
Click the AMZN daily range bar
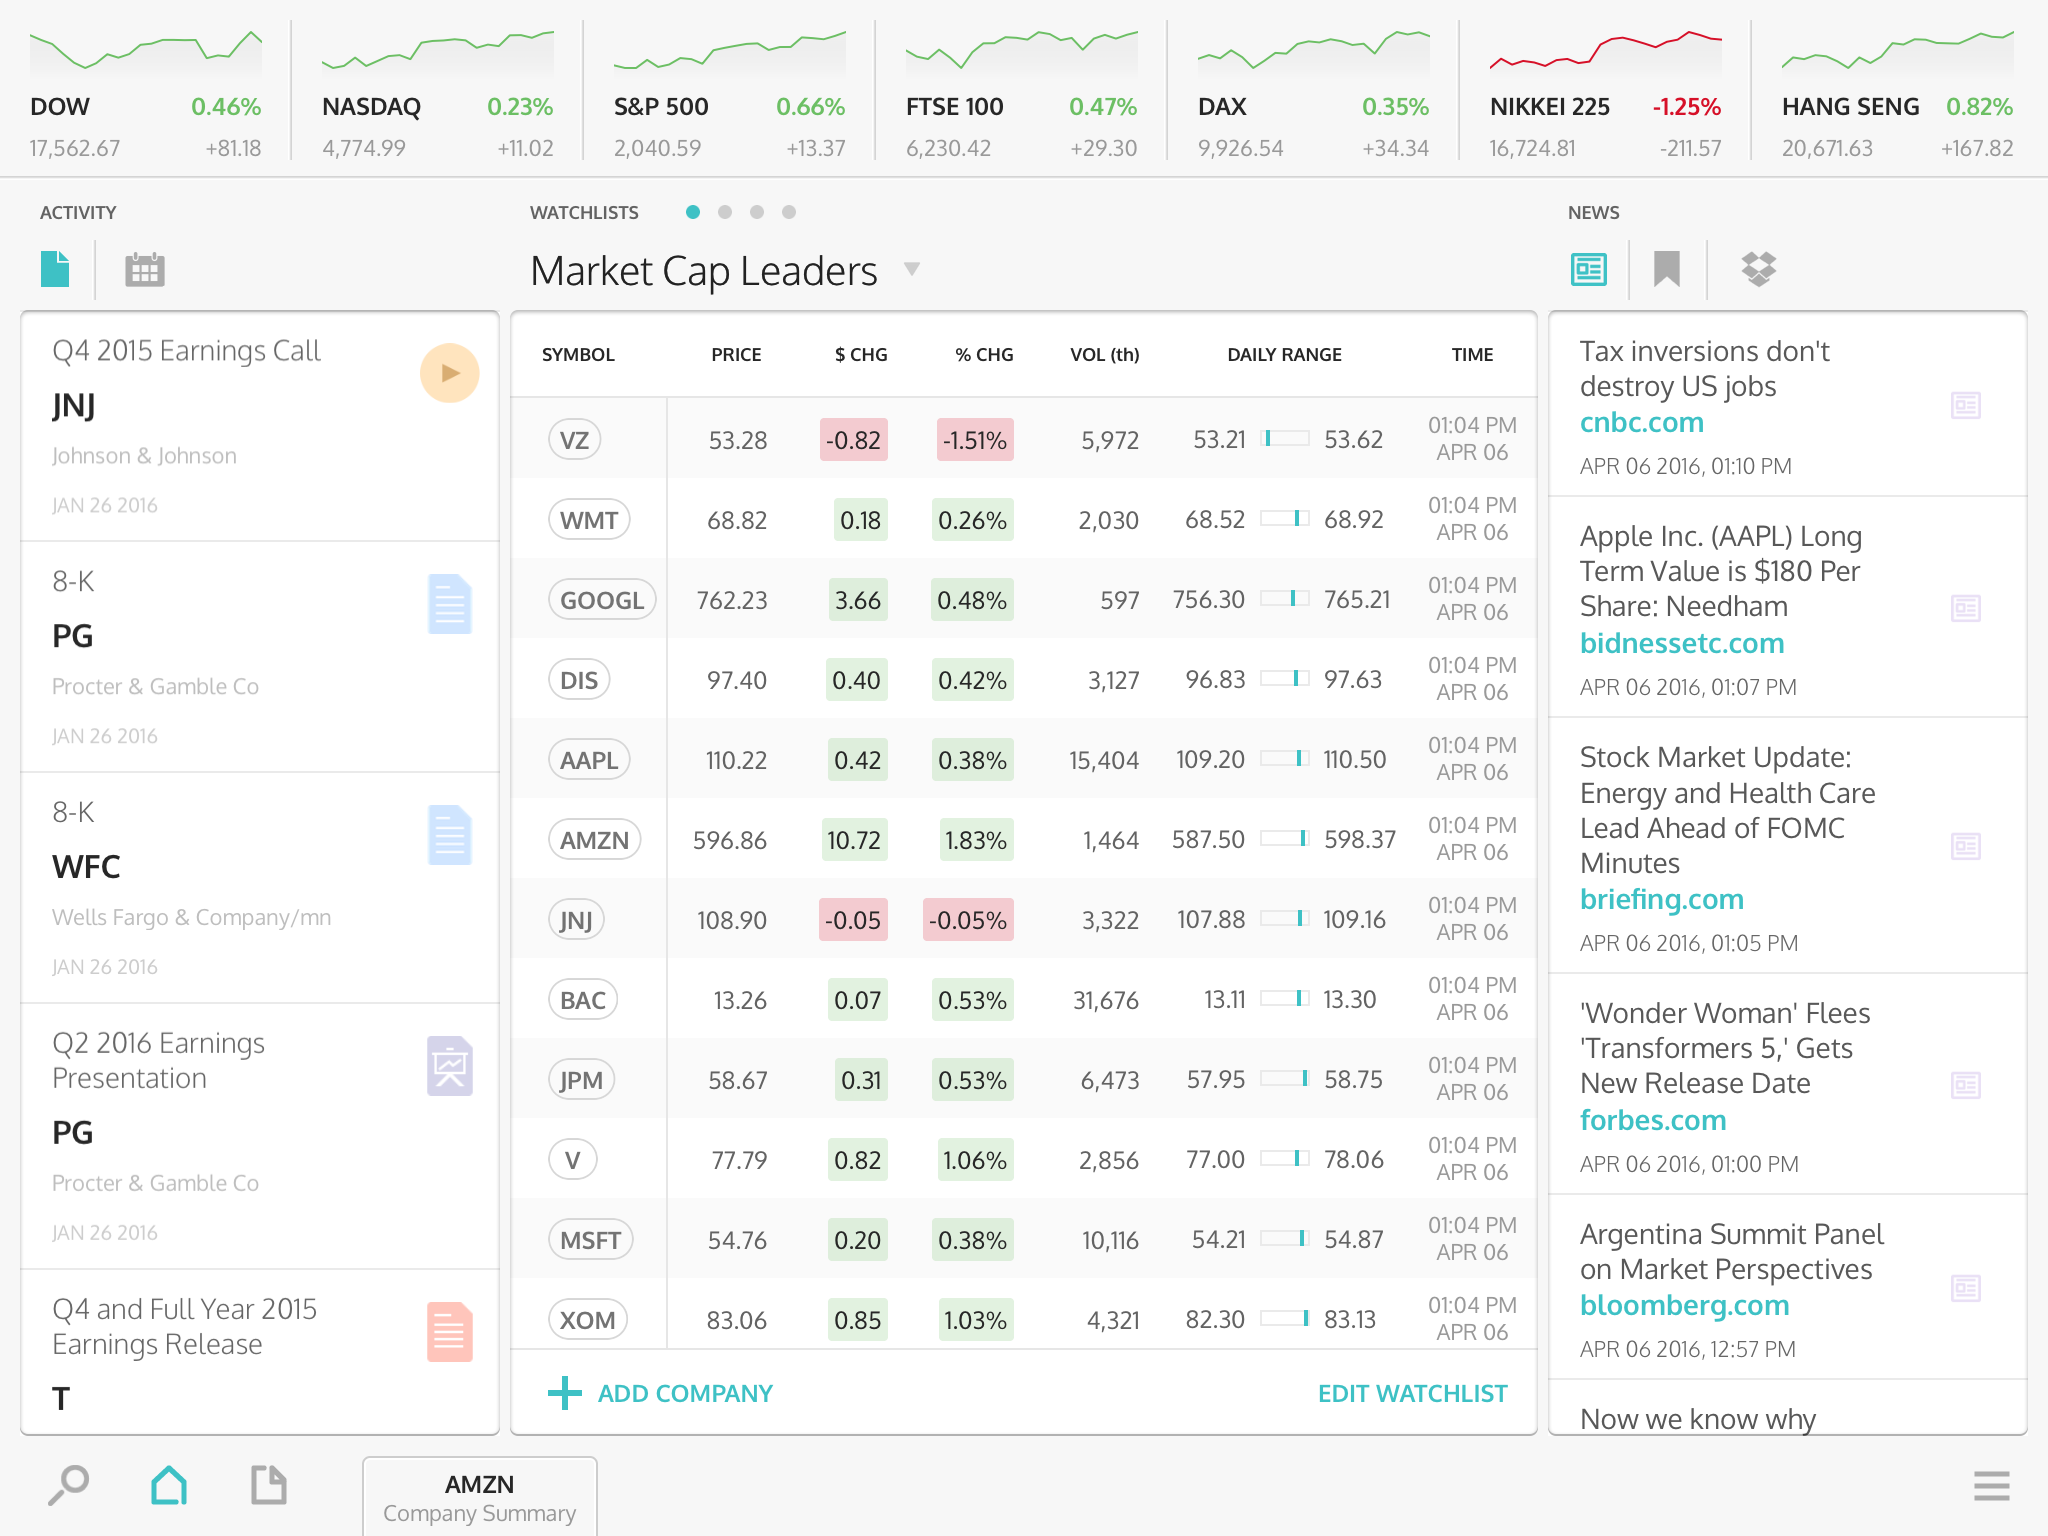tap(1285, 838)
